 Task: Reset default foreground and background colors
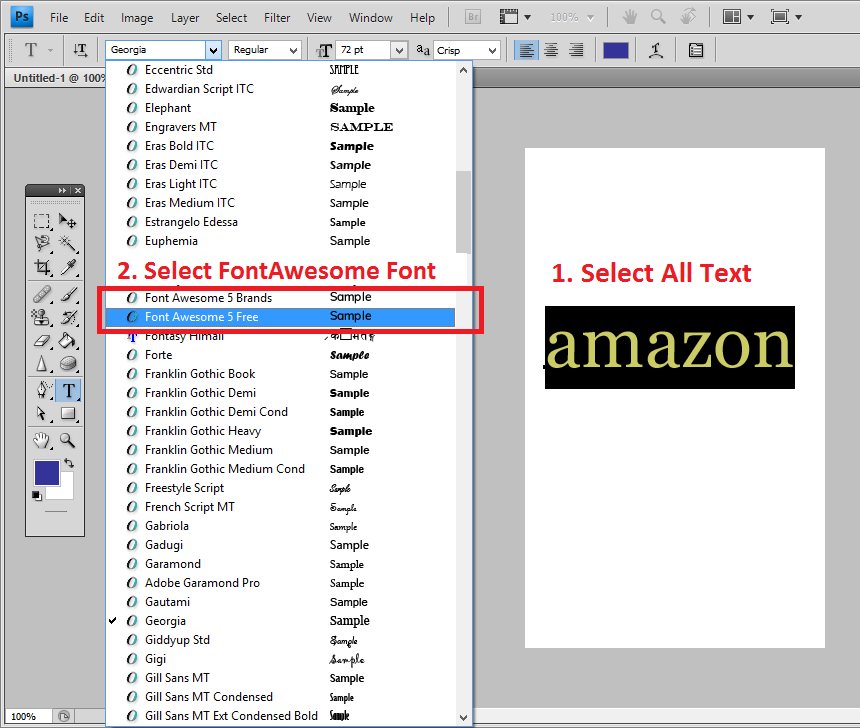(x=37, y=496)
